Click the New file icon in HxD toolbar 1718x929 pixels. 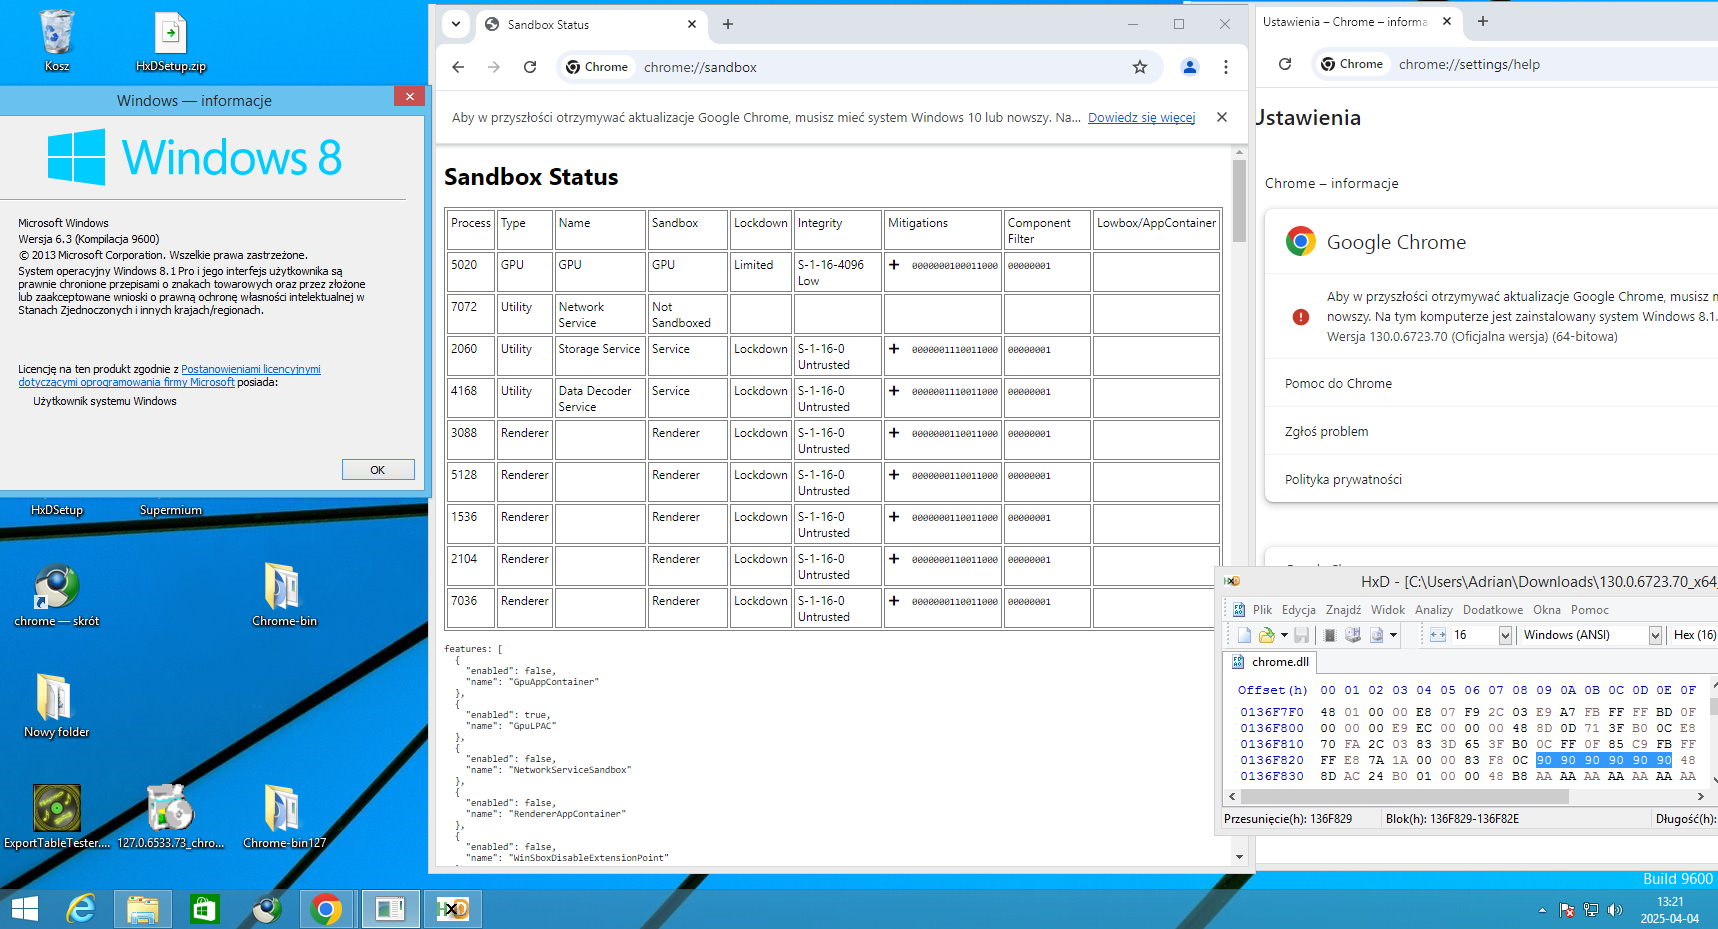[x=1244, y=635]
